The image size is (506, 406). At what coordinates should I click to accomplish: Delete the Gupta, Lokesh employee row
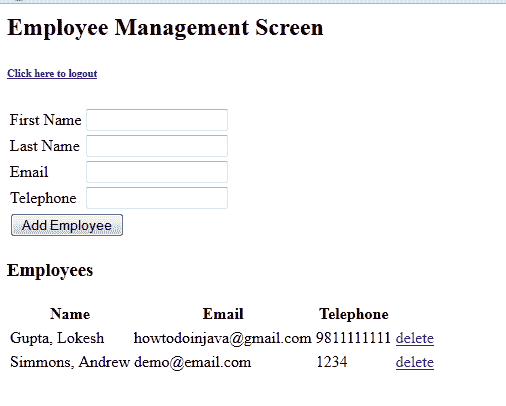[x=415, y=338]
